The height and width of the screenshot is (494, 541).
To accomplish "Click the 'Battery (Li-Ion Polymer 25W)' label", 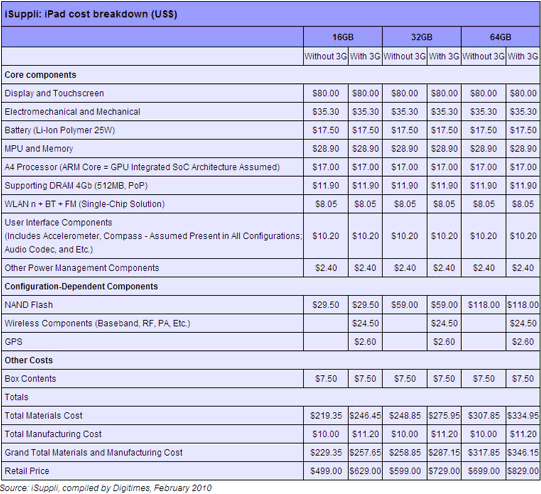I will click(x=60, y=130).
